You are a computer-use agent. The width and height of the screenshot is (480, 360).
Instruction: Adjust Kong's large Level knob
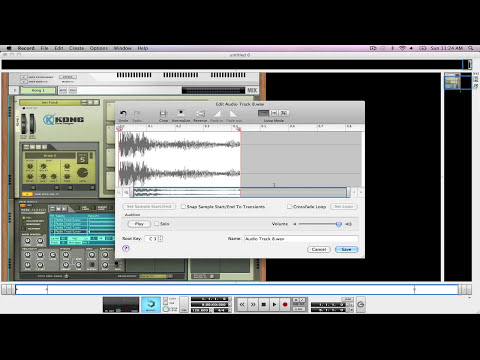(x=82, y=172)
